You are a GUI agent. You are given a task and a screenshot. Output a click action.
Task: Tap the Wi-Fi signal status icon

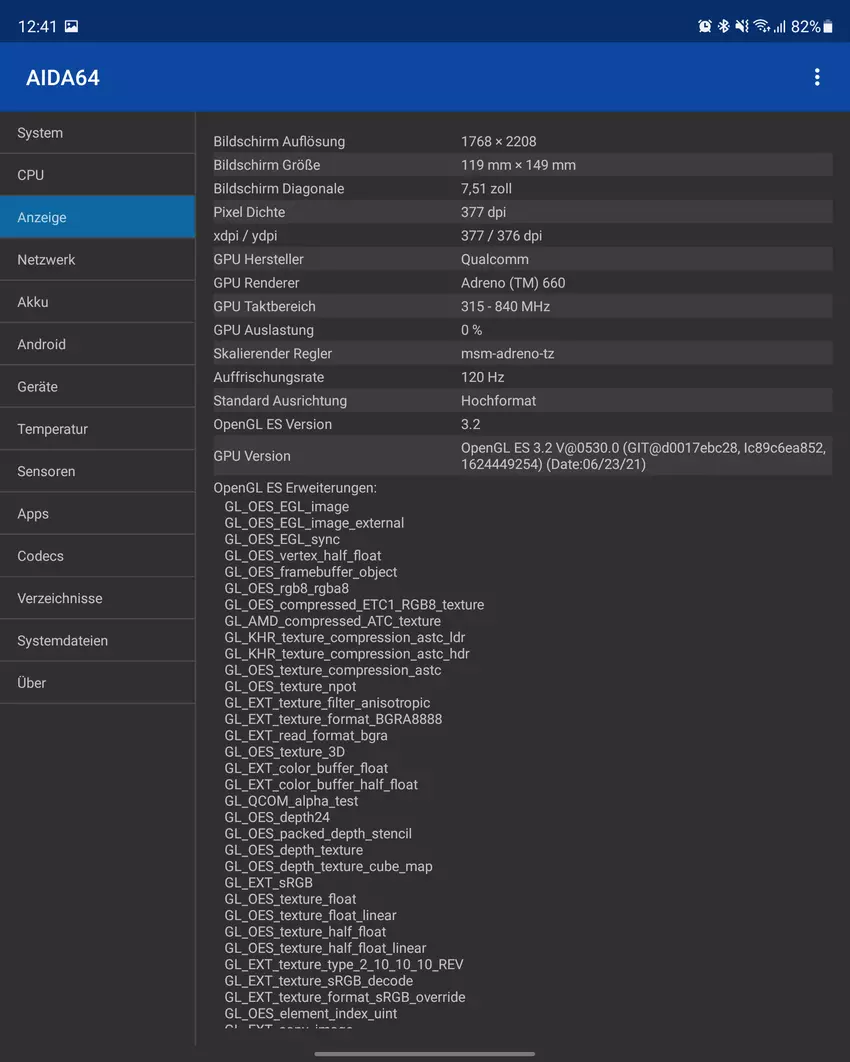pos(762,27)
